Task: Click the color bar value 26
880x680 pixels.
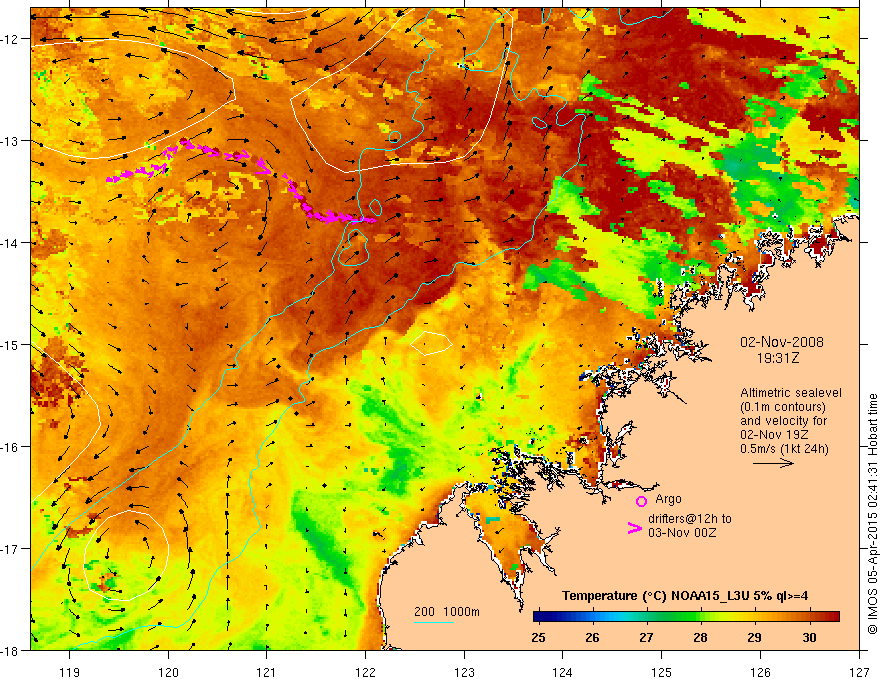Action: [x=592, y=638]
